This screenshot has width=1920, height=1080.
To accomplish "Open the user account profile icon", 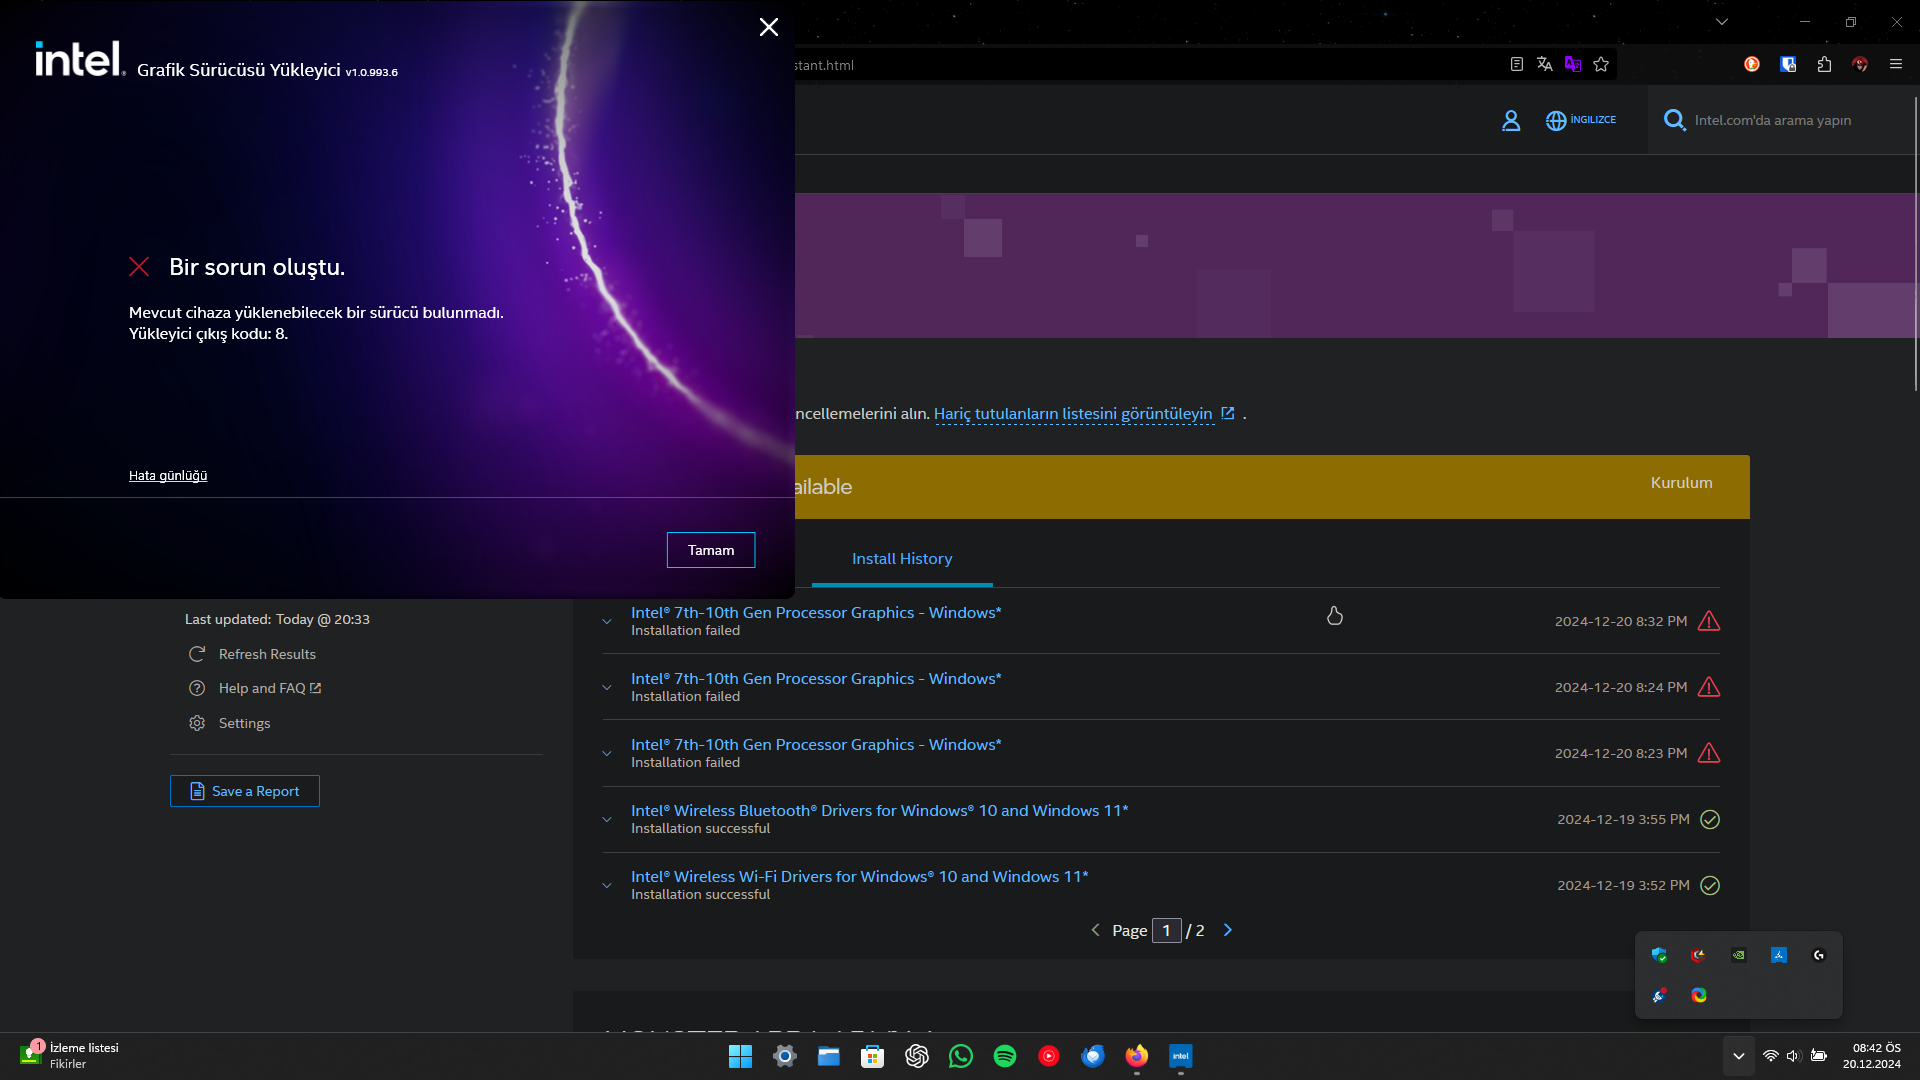I will pos(1511,120).
